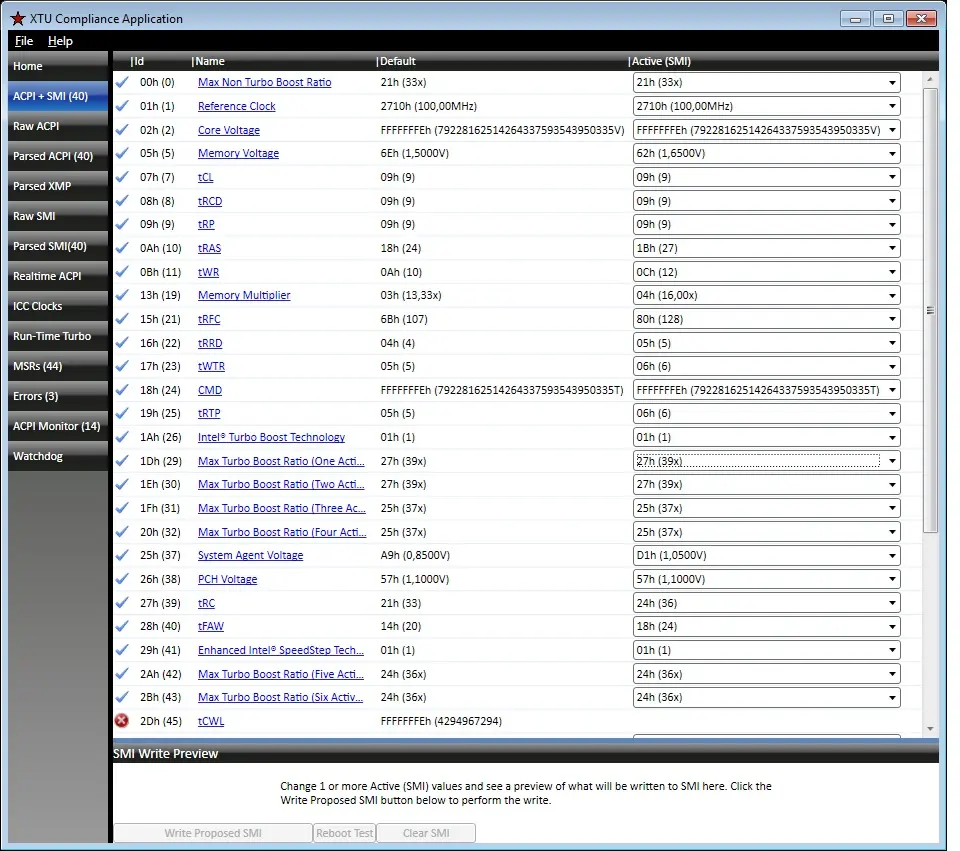Click the checkmark icon beside tRFC
The height and width of the screenshot is (851, 960).
122,319
